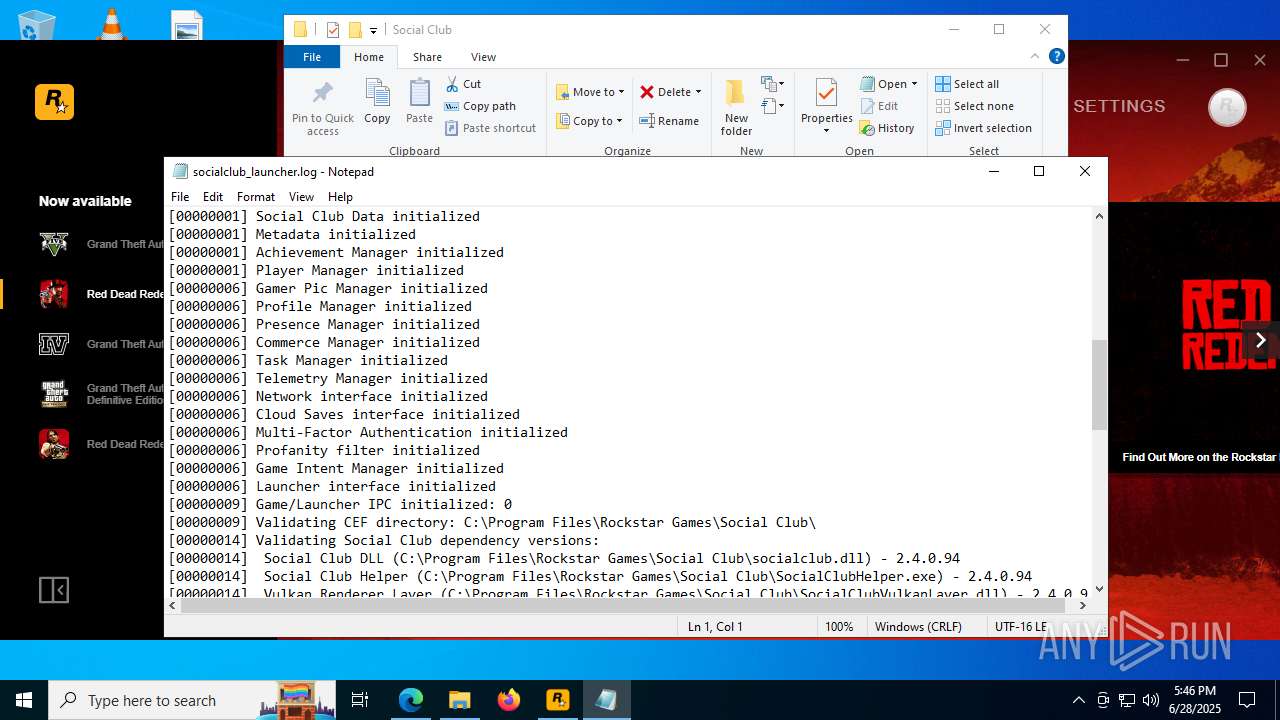Screen dimensions: 1280x720
Task: Open Microsoft Edge from taskbar
Action: [411, 700]
